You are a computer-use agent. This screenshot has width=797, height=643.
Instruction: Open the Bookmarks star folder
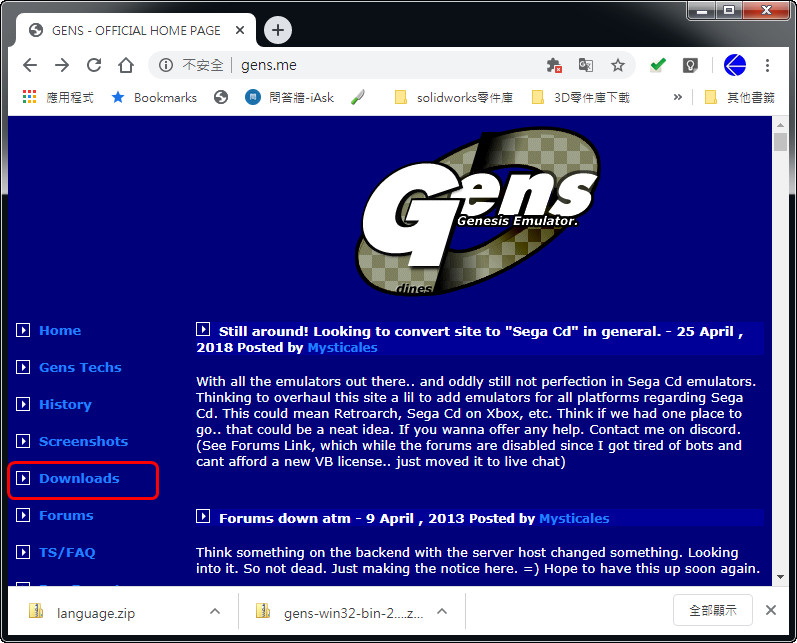point(154,97)
